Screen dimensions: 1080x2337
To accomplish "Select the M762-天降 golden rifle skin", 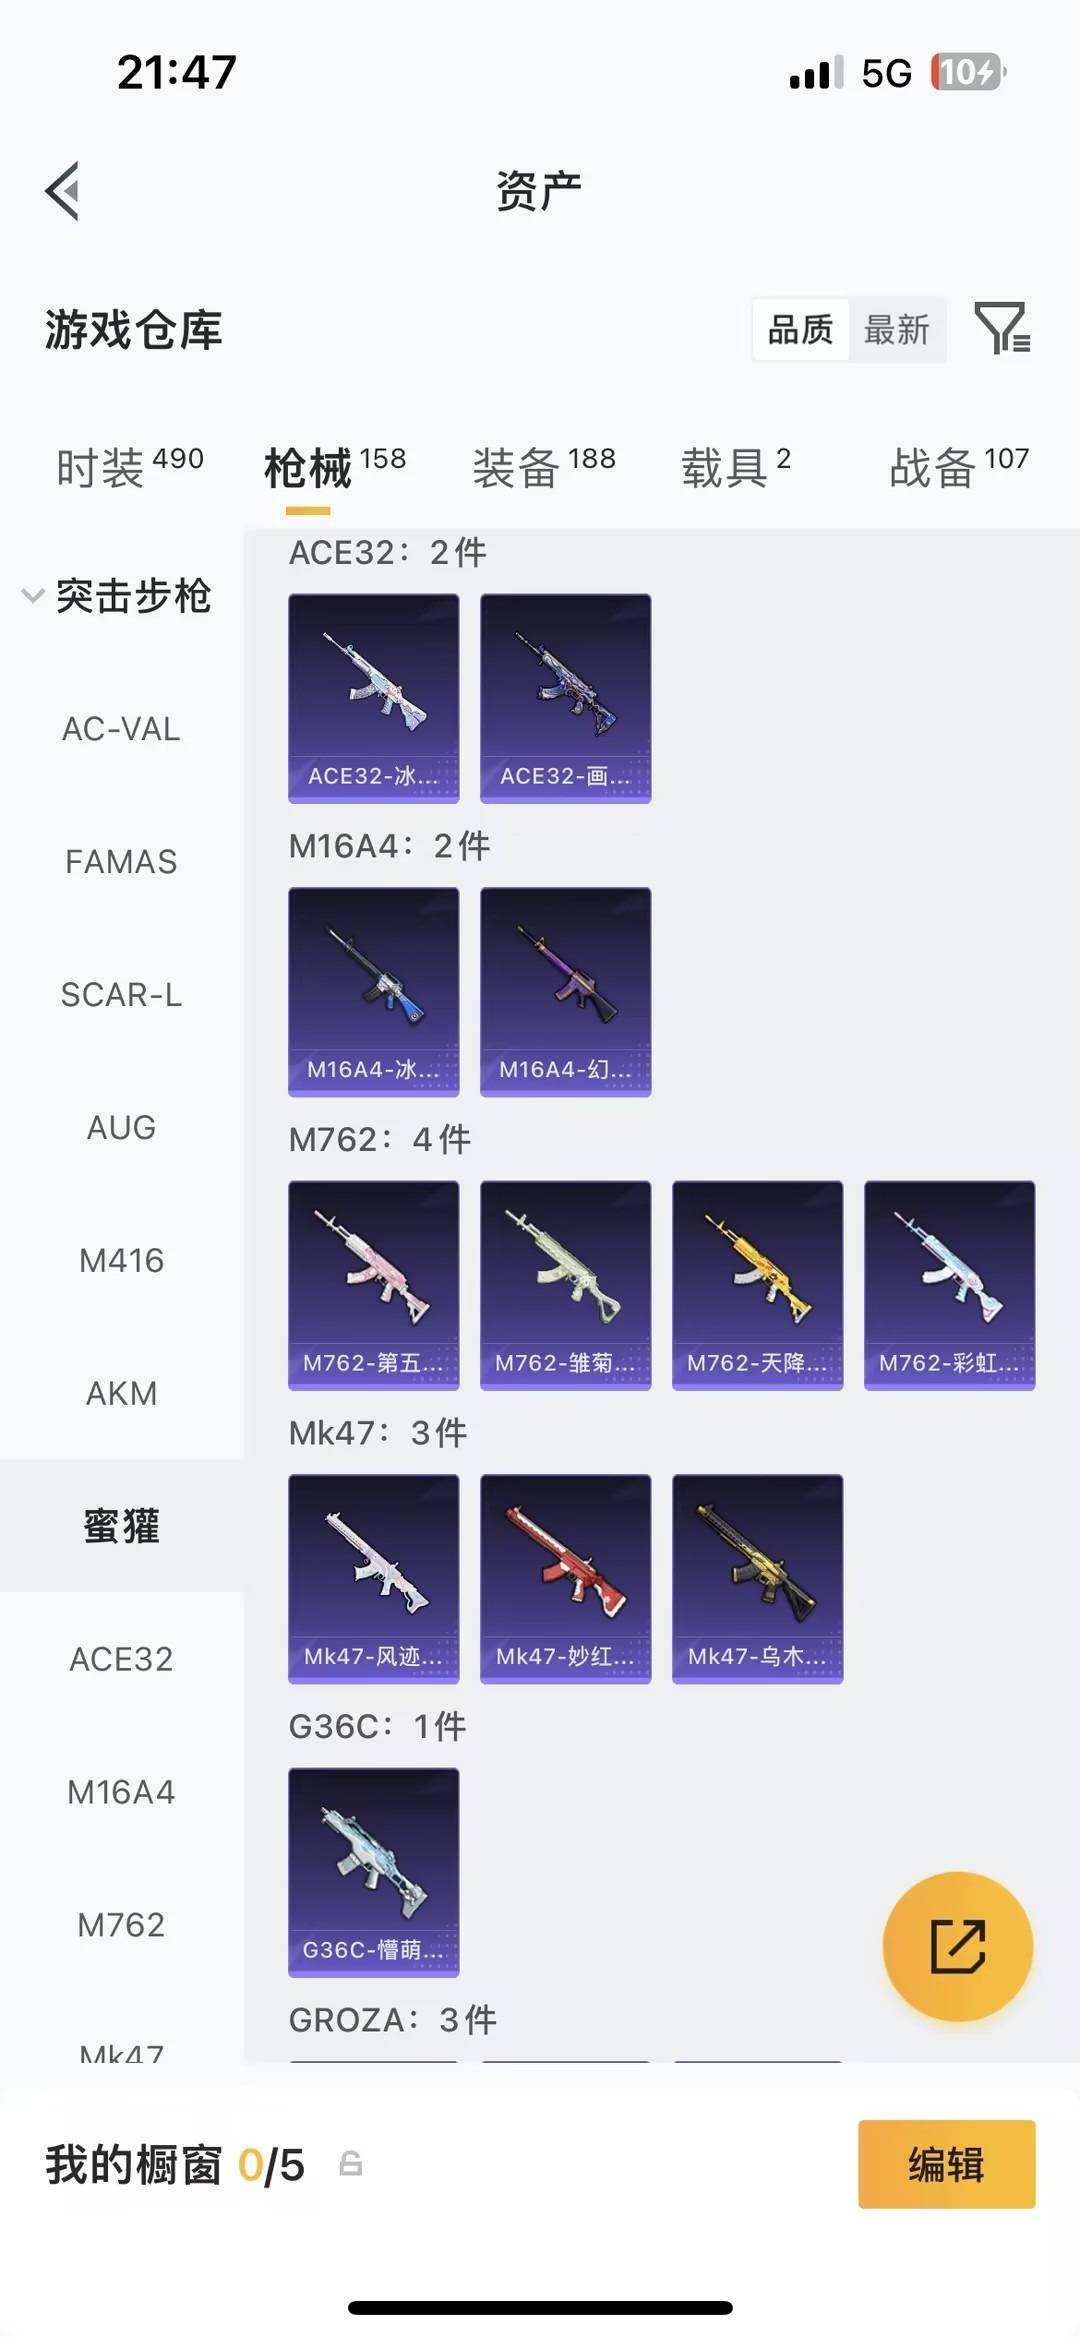I will [x=758, y=1285].
